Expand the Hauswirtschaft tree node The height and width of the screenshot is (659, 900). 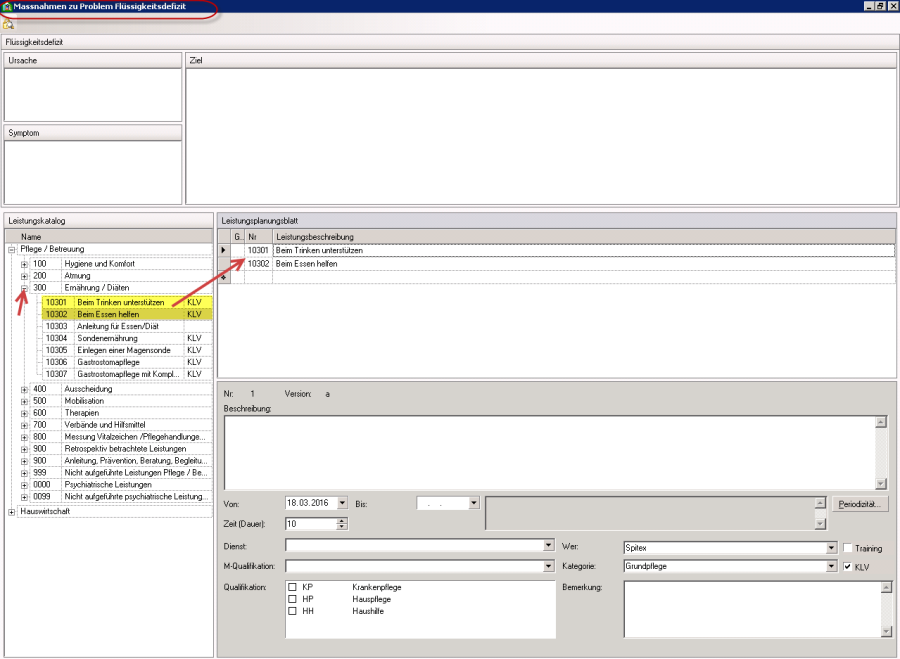(x=12, y=512)
